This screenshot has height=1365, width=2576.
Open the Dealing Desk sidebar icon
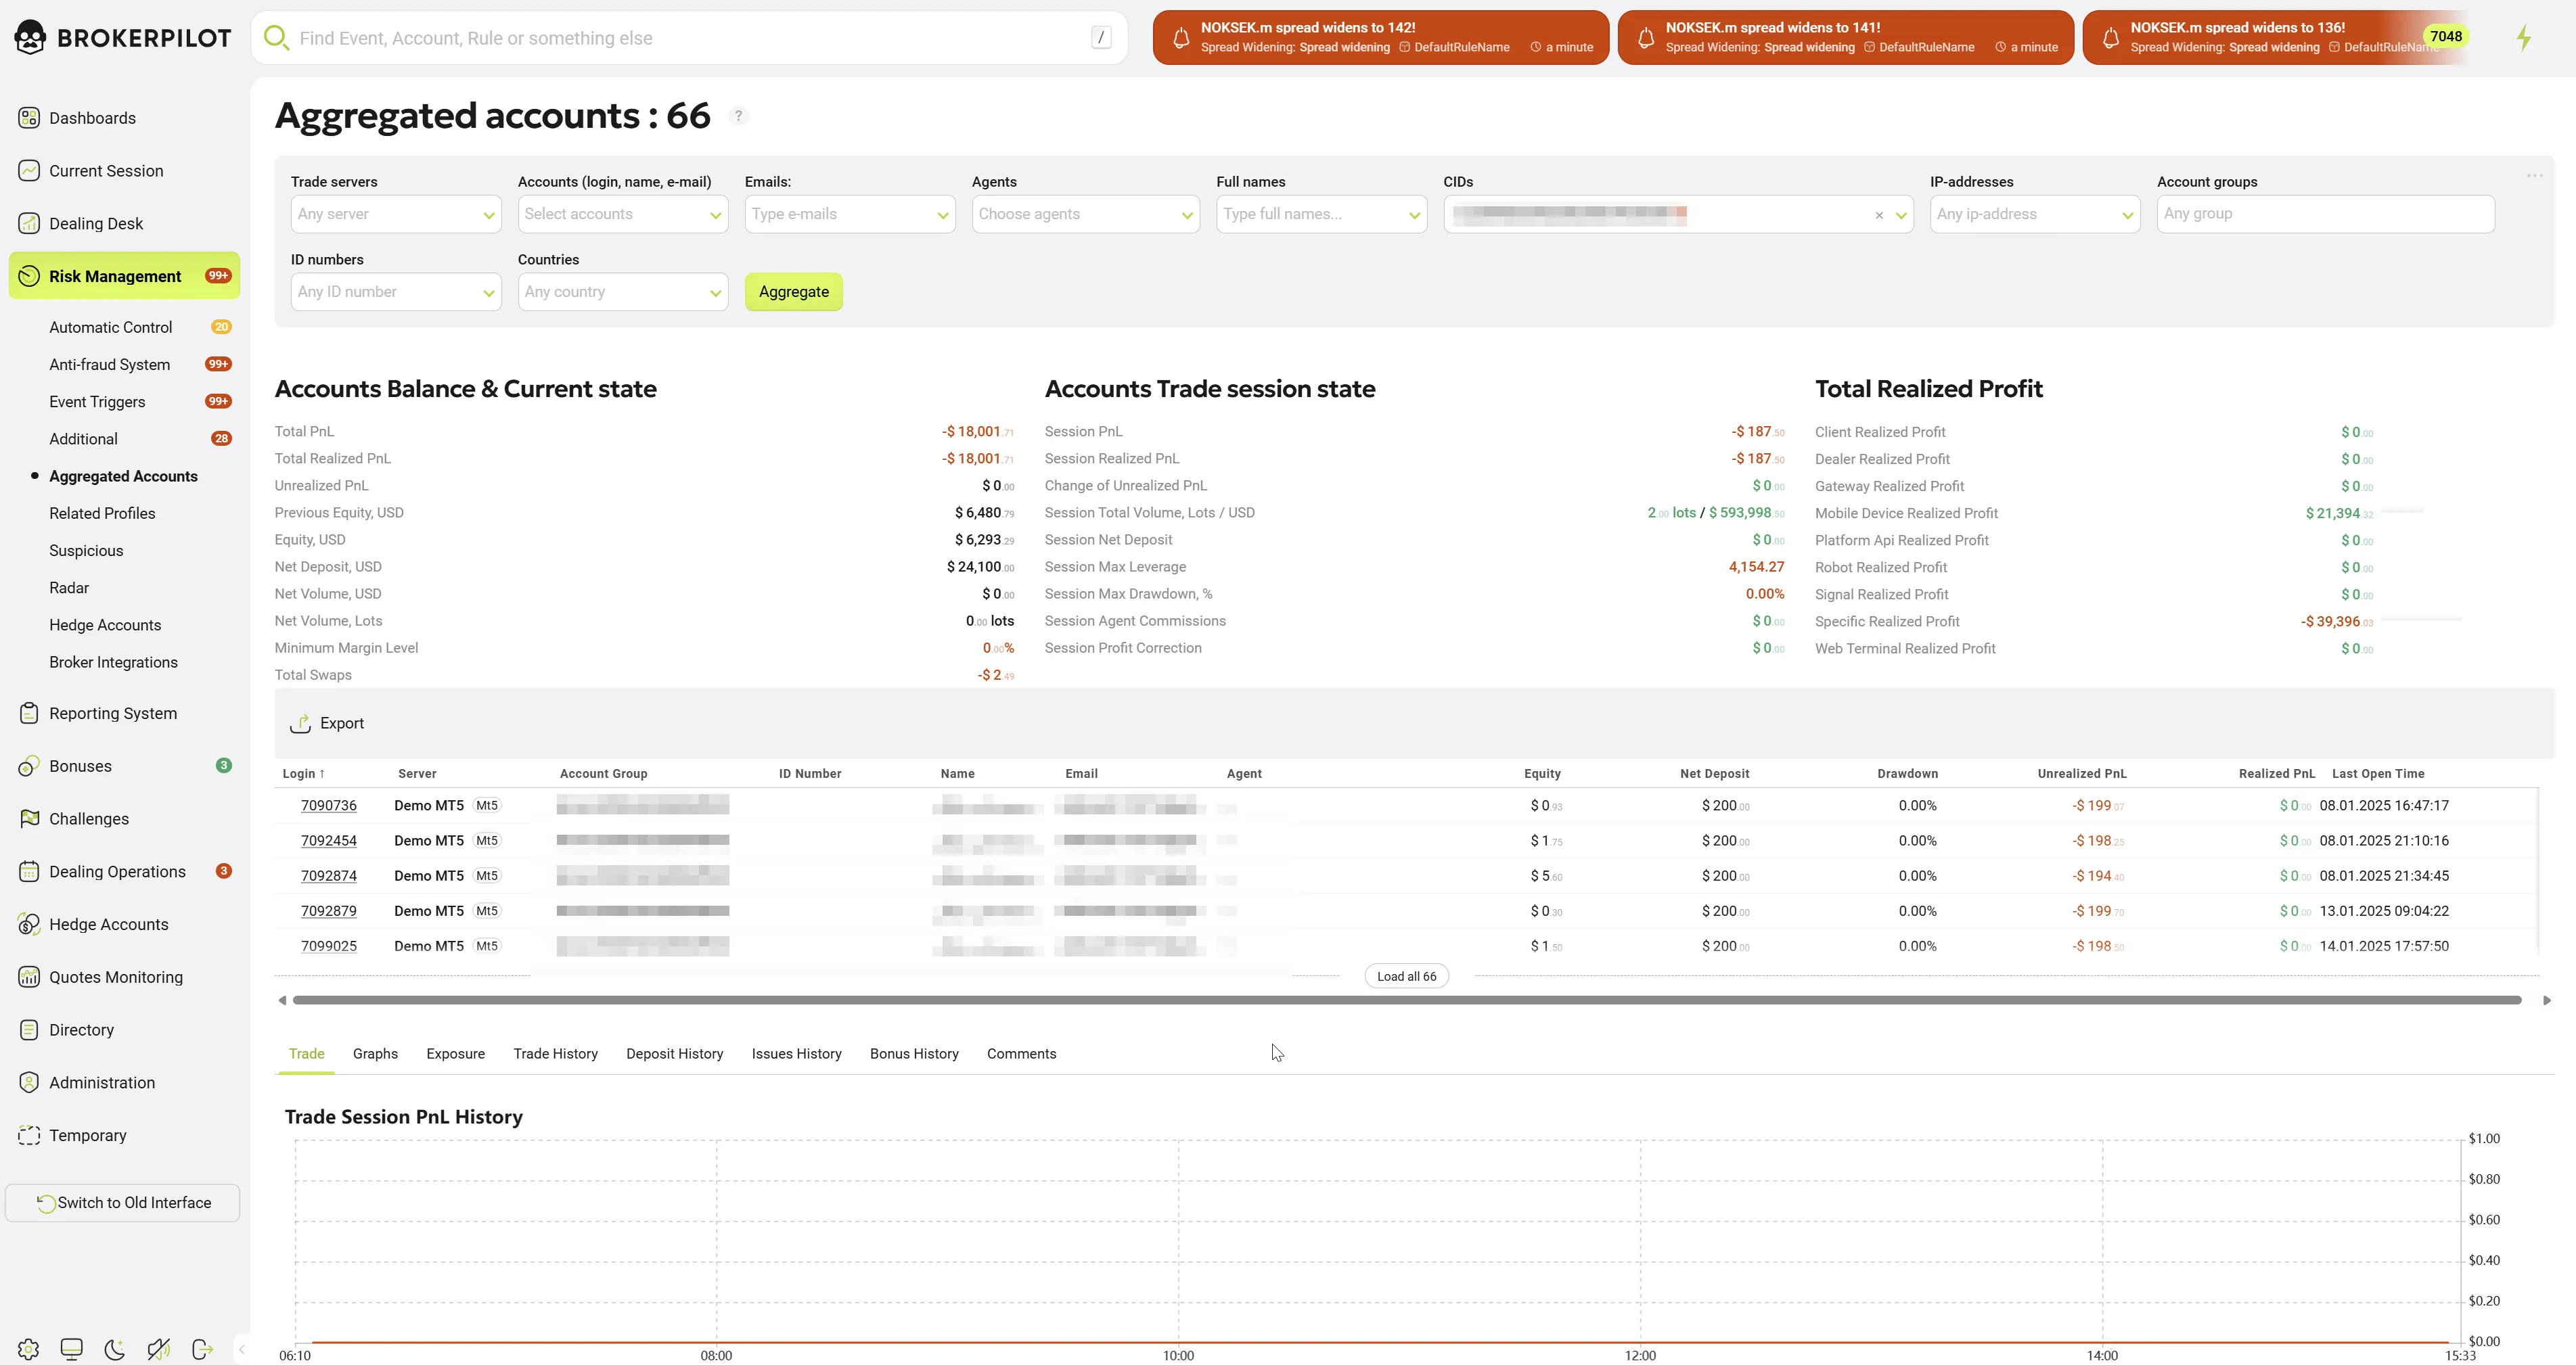pyautogui.click(x=29, y=224)
